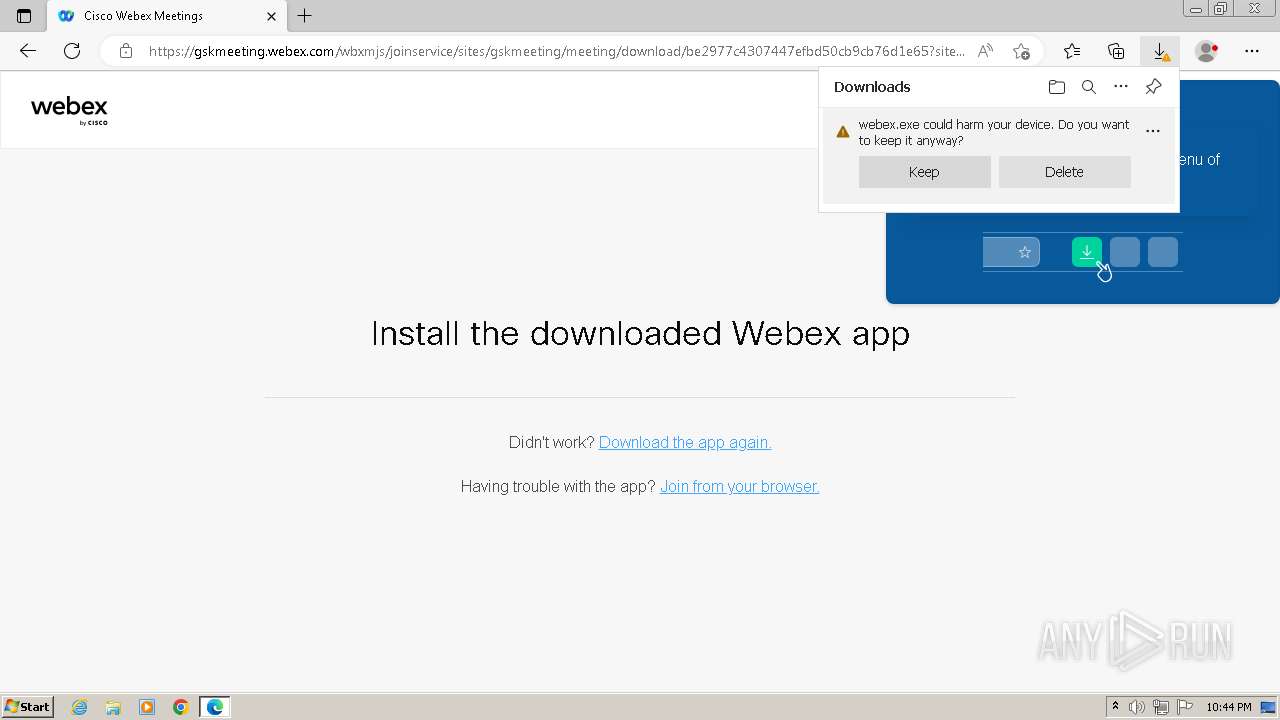
Task: Switch to Edge in taskbar
Action: click(x=215, y=707)
